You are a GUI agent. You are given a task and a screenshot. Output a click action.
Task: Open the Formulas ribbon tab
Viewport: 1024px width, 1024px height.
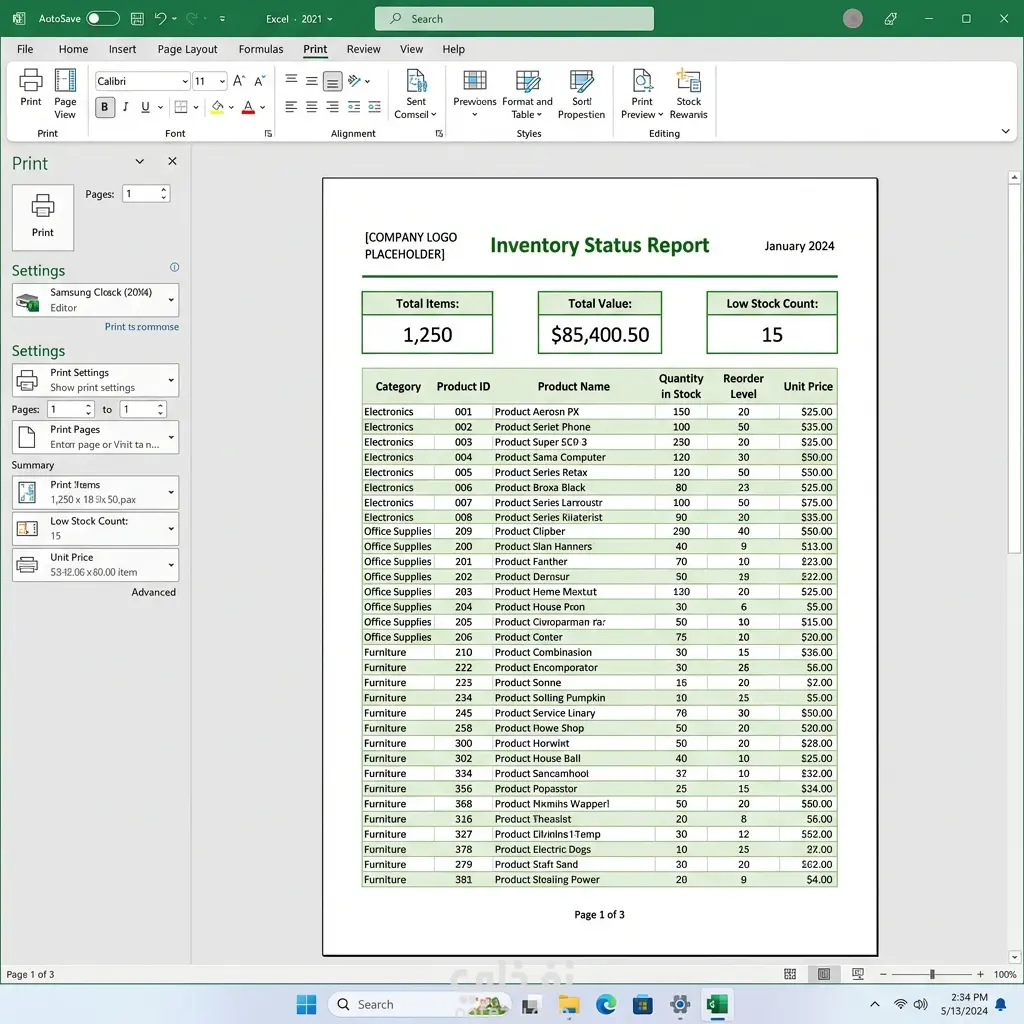pyautogui.click(x=261, y=49)
